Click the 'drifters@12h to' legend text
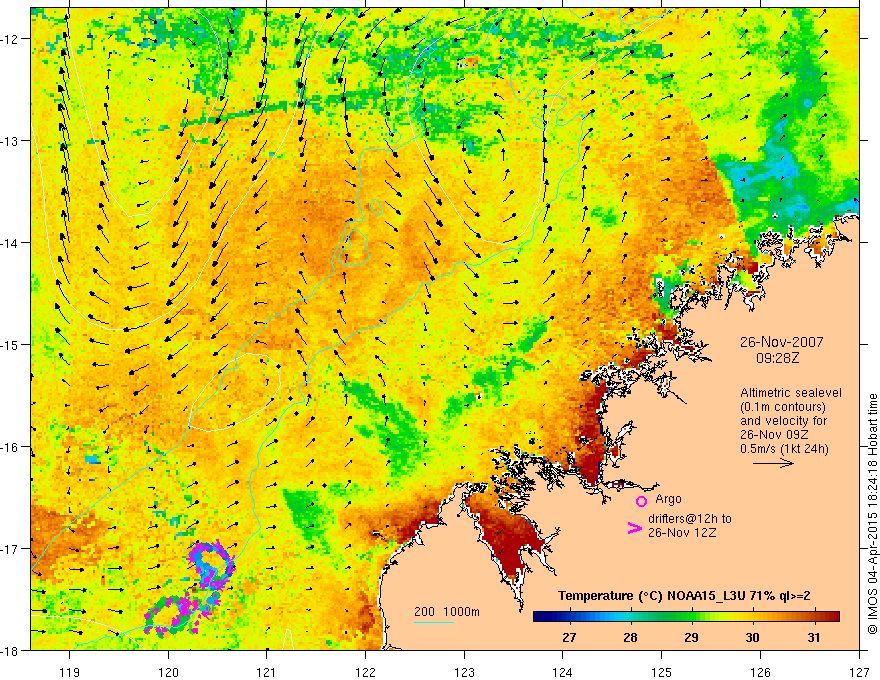Screen dimensions: 880x680 [690, 519]
